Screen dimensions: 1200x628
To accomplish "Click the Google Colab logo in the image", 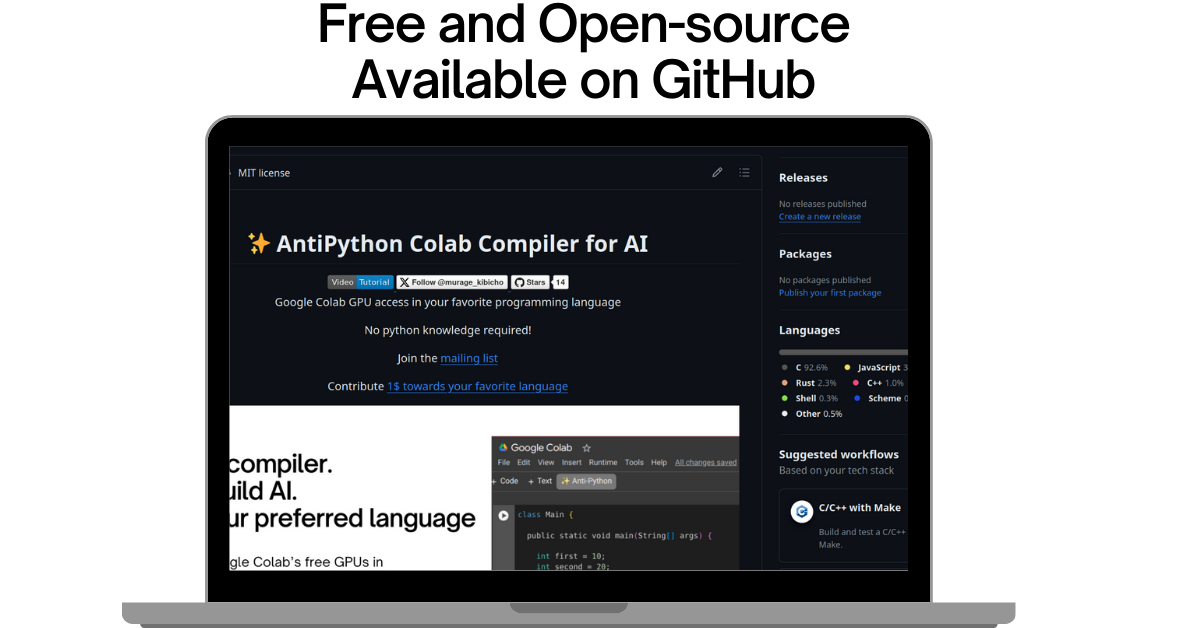I will point(504,448).
